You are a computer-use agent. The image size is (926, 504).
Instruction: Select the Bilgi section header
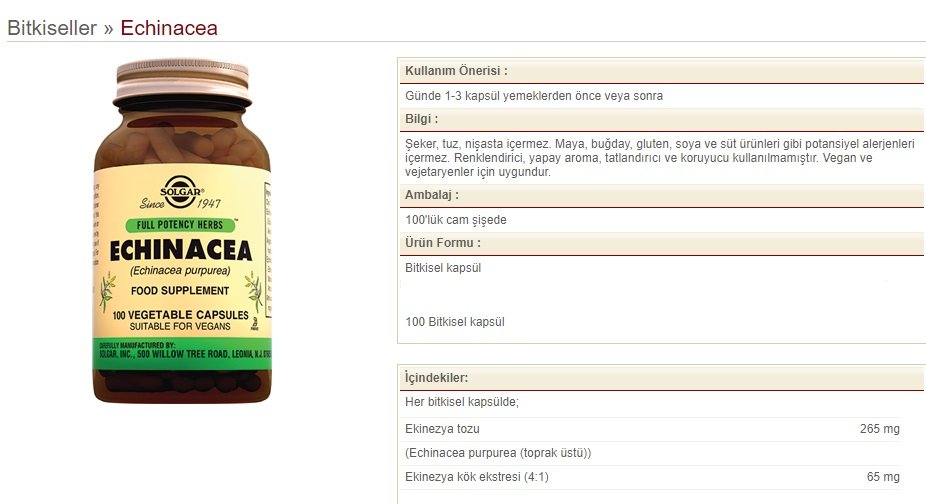click(661, 119)
